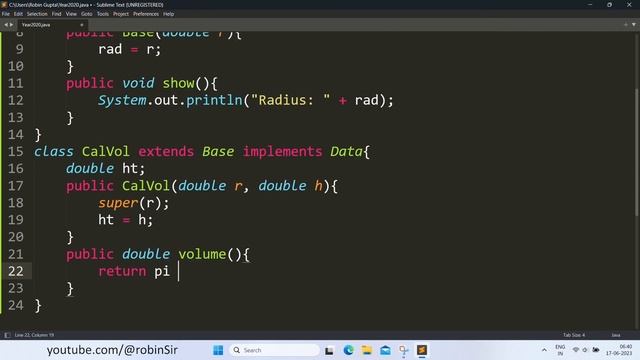Open the Snipping Tool taskbar icon
Viewport: 640px width, 360px height.
point(404,350)
